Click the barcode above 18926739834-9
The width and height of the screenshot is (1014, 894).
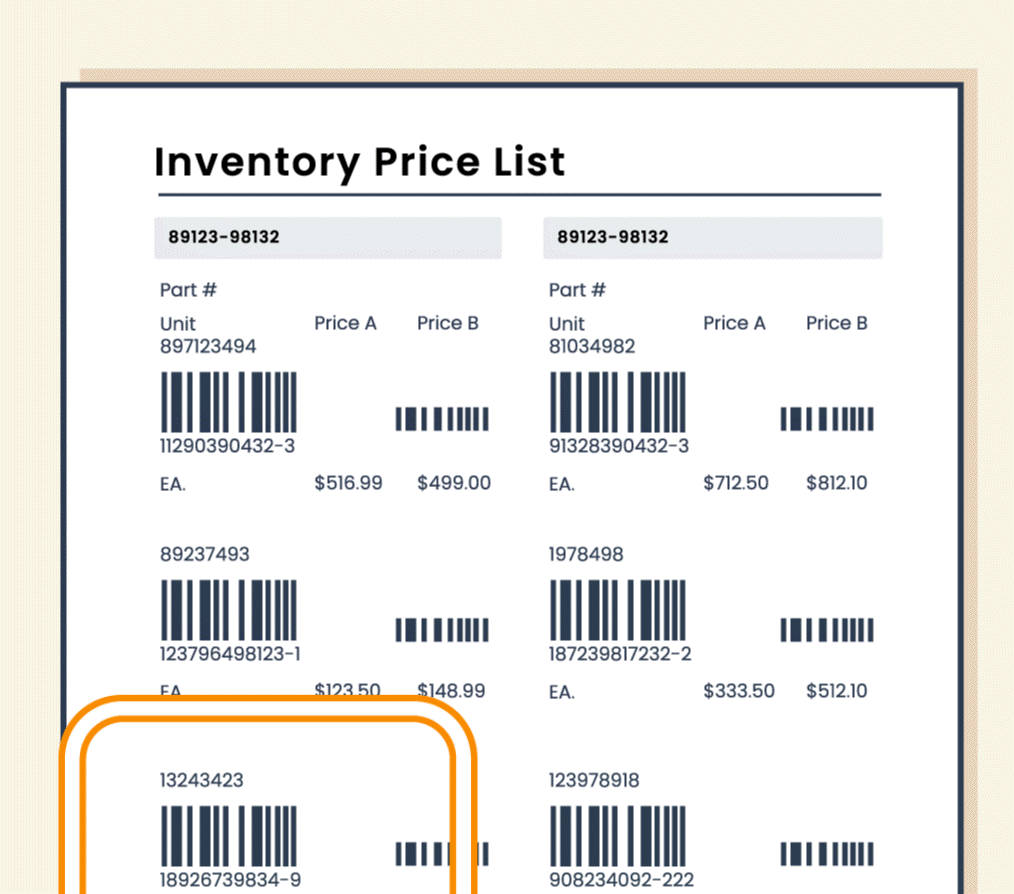[228, 837]
